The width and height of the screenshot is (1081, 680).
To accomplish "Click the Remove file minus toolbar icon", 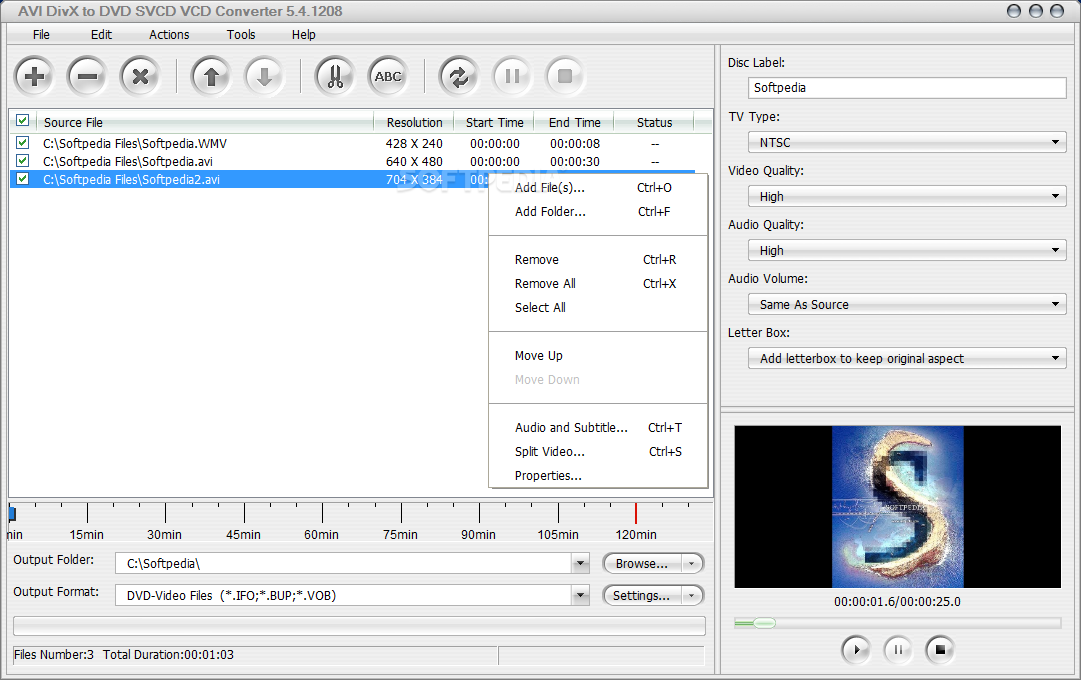I will 88,76.
